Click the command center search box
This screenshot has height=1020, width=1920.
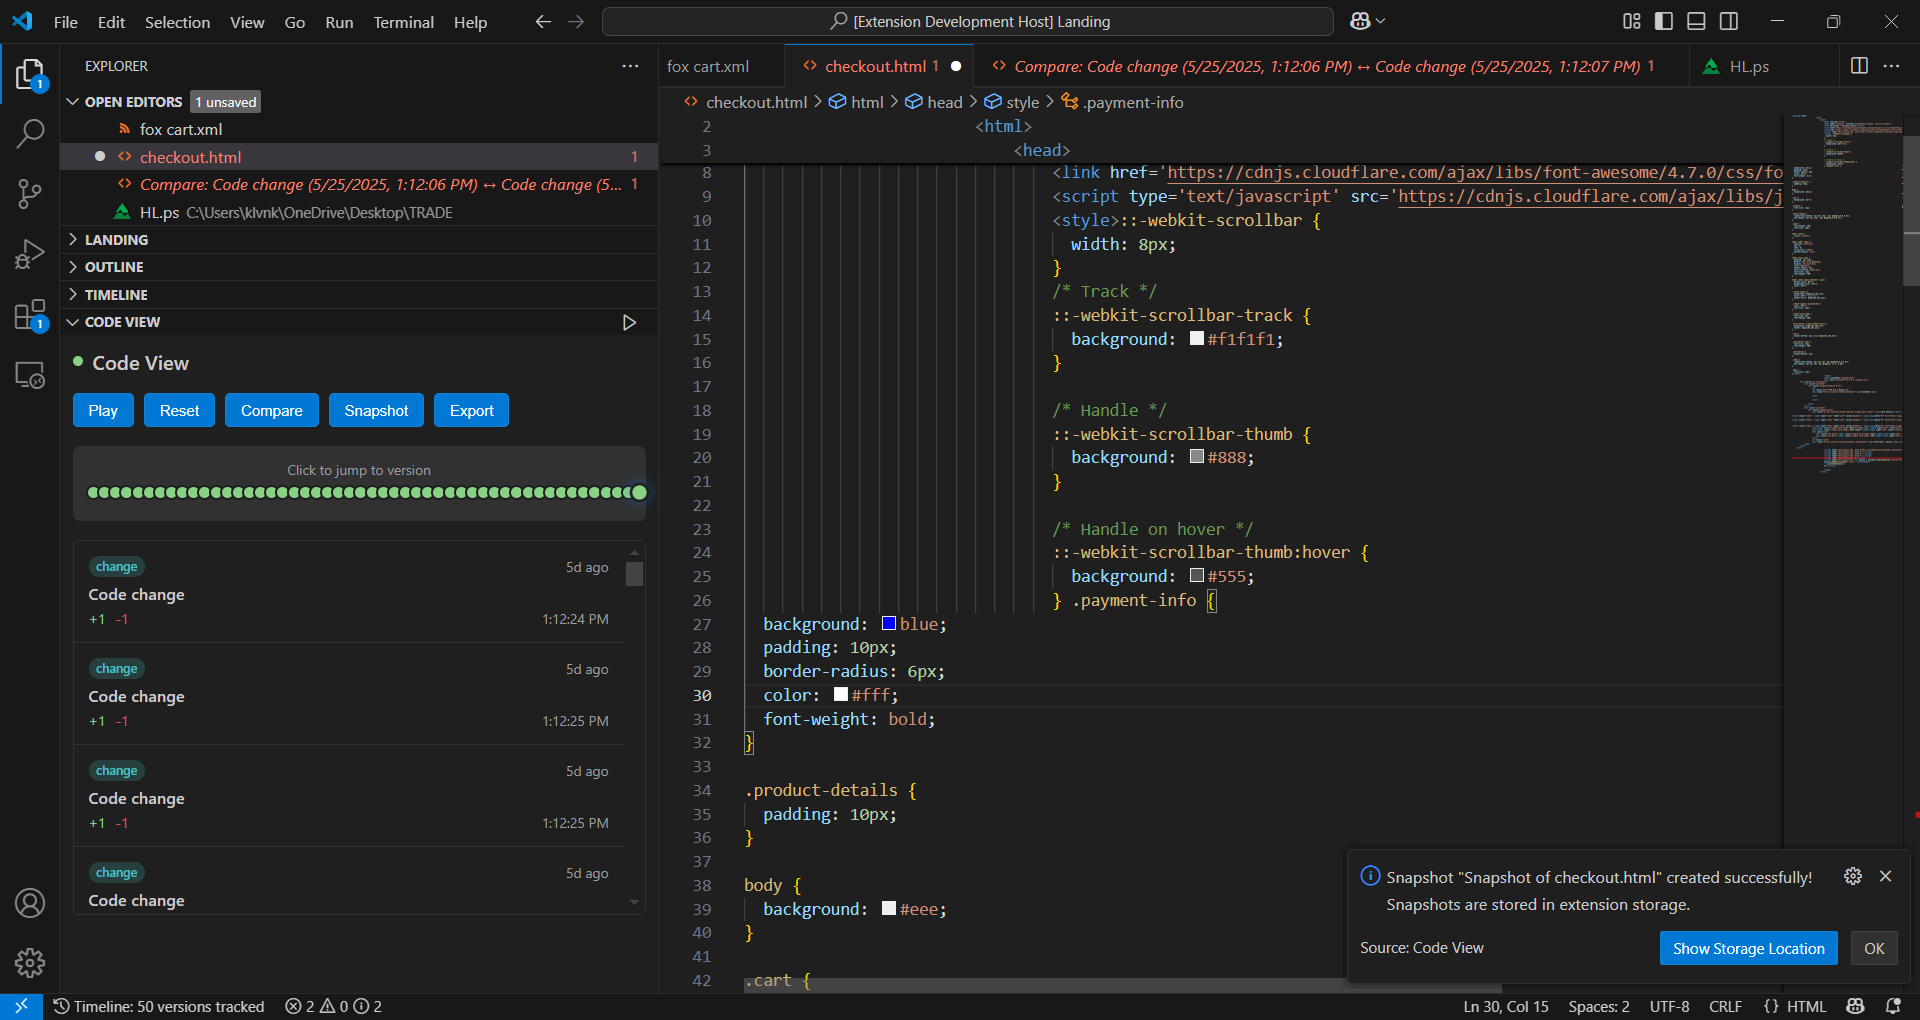(x=968, y=21)
